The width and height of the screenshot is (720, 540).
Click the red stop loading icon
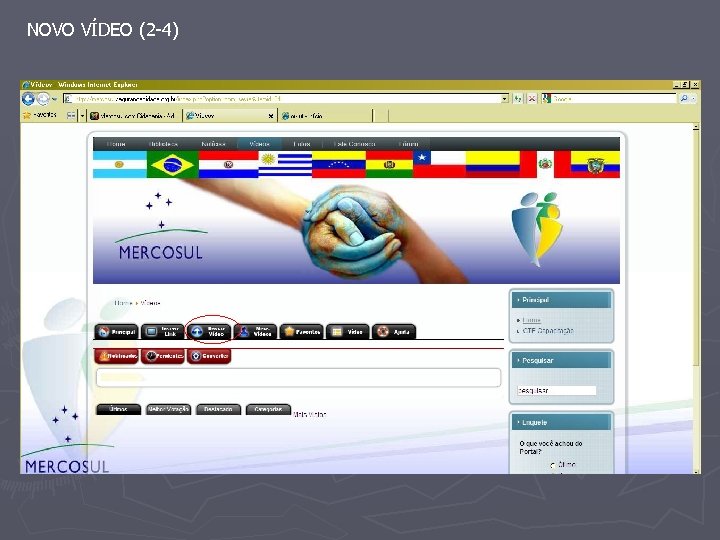(532, 99)
